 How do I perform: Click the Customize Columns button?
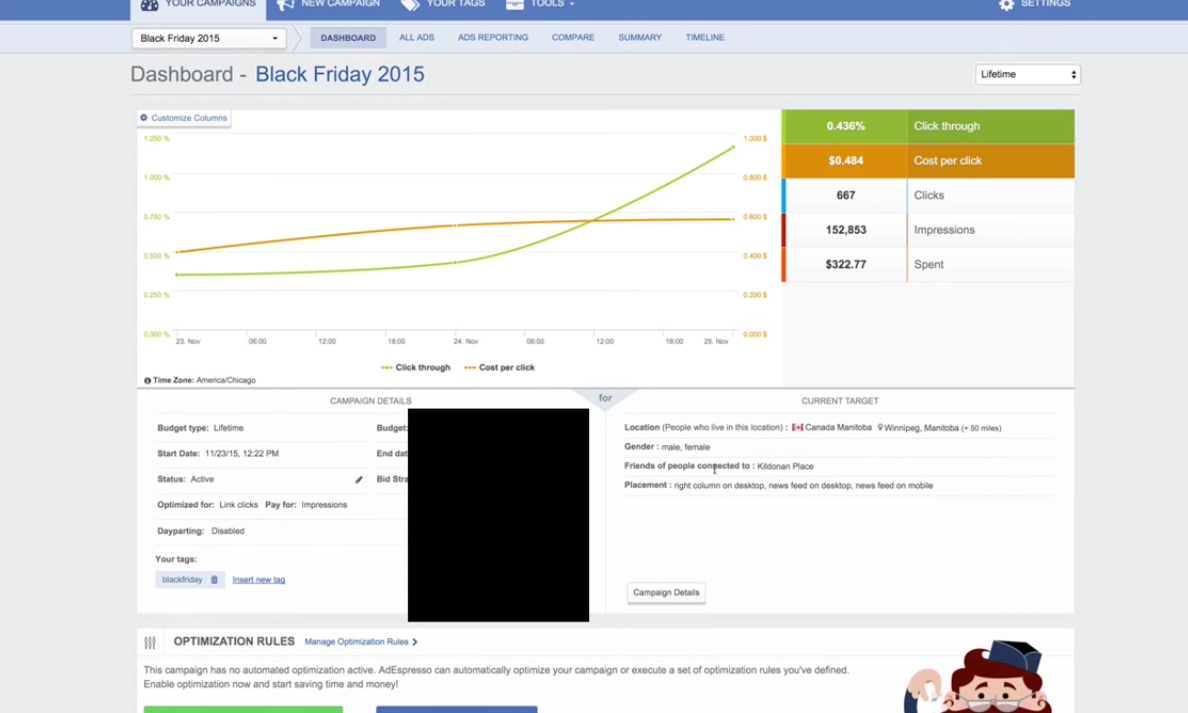click(x=184, y=118)
